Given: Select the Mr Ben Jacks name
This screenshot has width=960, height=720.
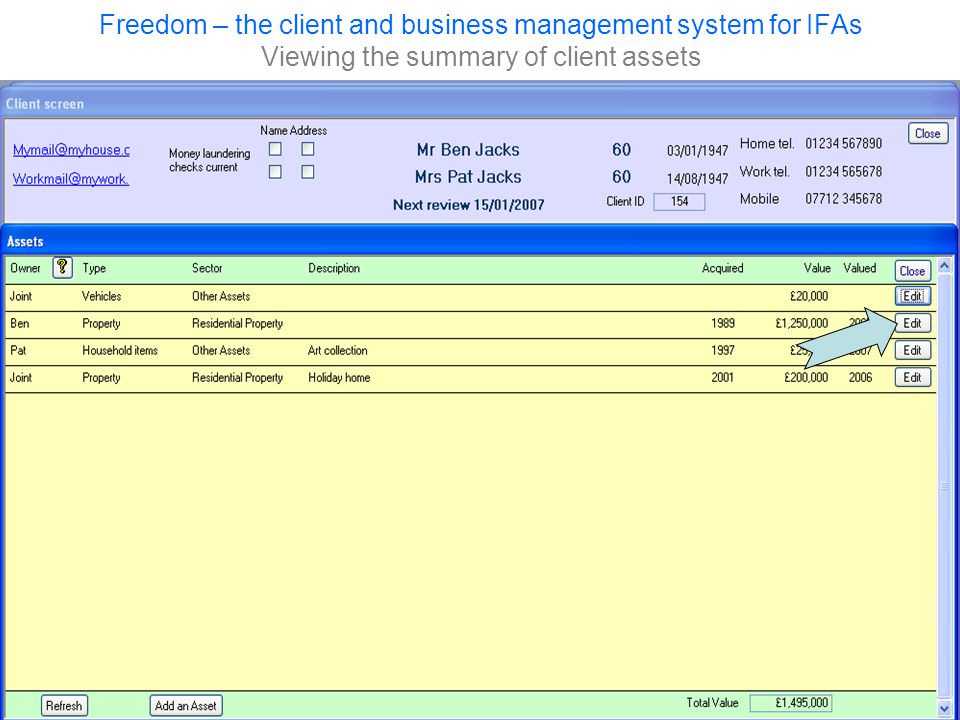Looking at the screenshot, I should pos(468,150).
